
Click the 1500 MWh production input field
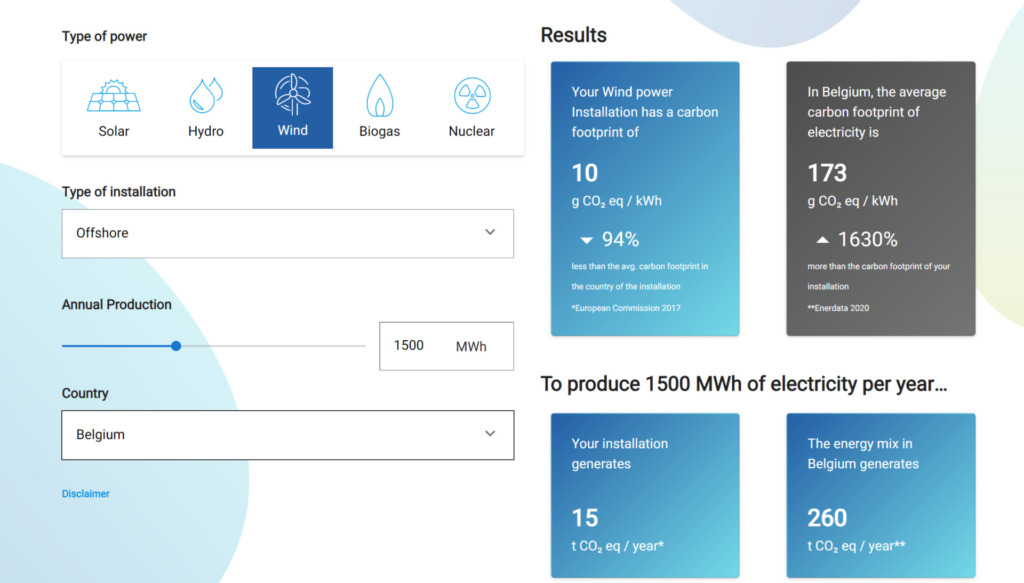click(447, 346)
